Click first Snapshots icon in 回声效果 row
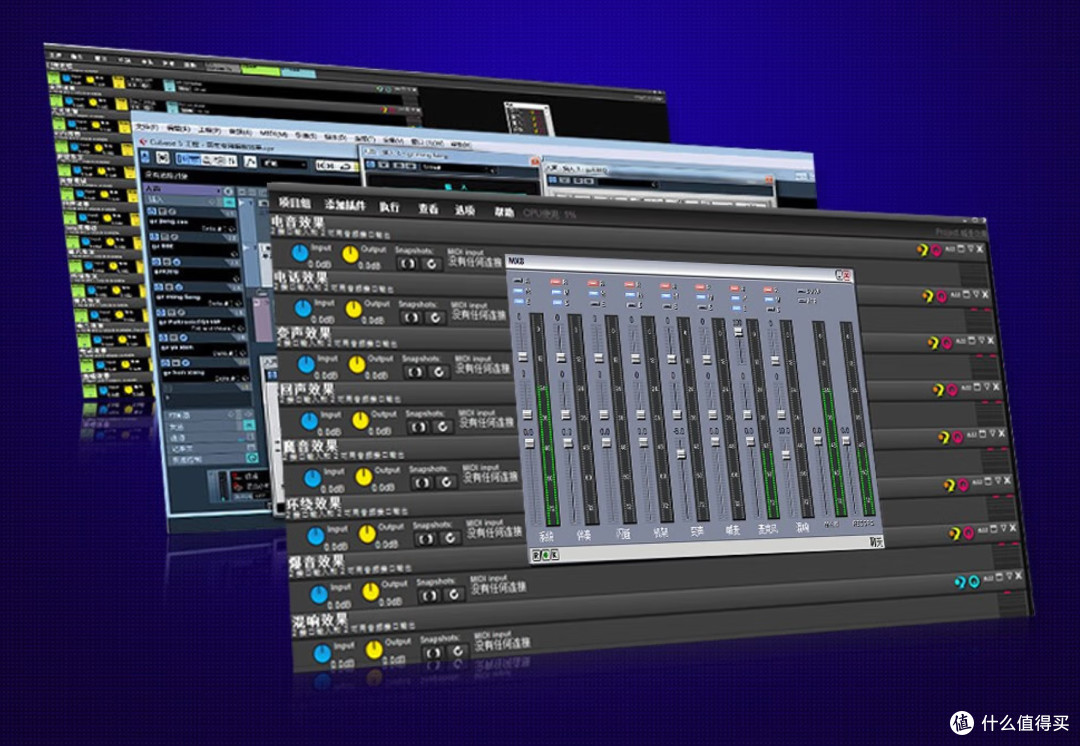This screenshot has height=746, width=1080. (x=419, y=427)
